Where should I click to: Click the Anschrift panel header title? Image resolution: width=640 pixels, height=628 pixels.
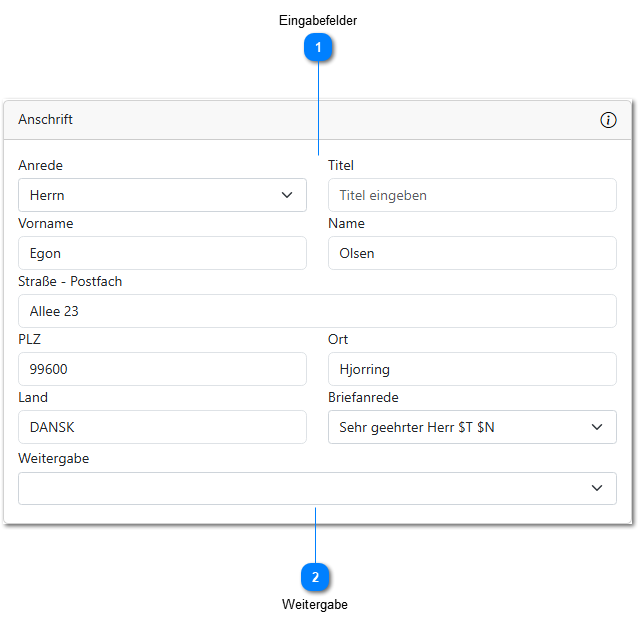click(x=45, y=120)
